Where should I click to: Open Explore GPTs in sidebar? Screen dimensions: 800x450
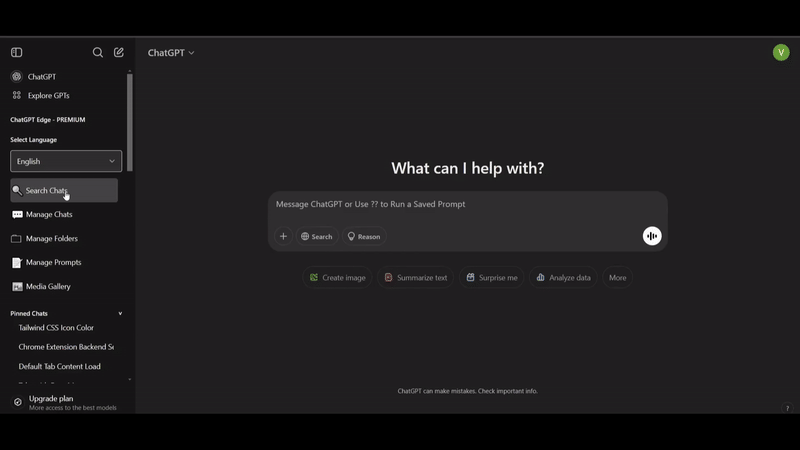pyautogui.click(x=41, y=95)
